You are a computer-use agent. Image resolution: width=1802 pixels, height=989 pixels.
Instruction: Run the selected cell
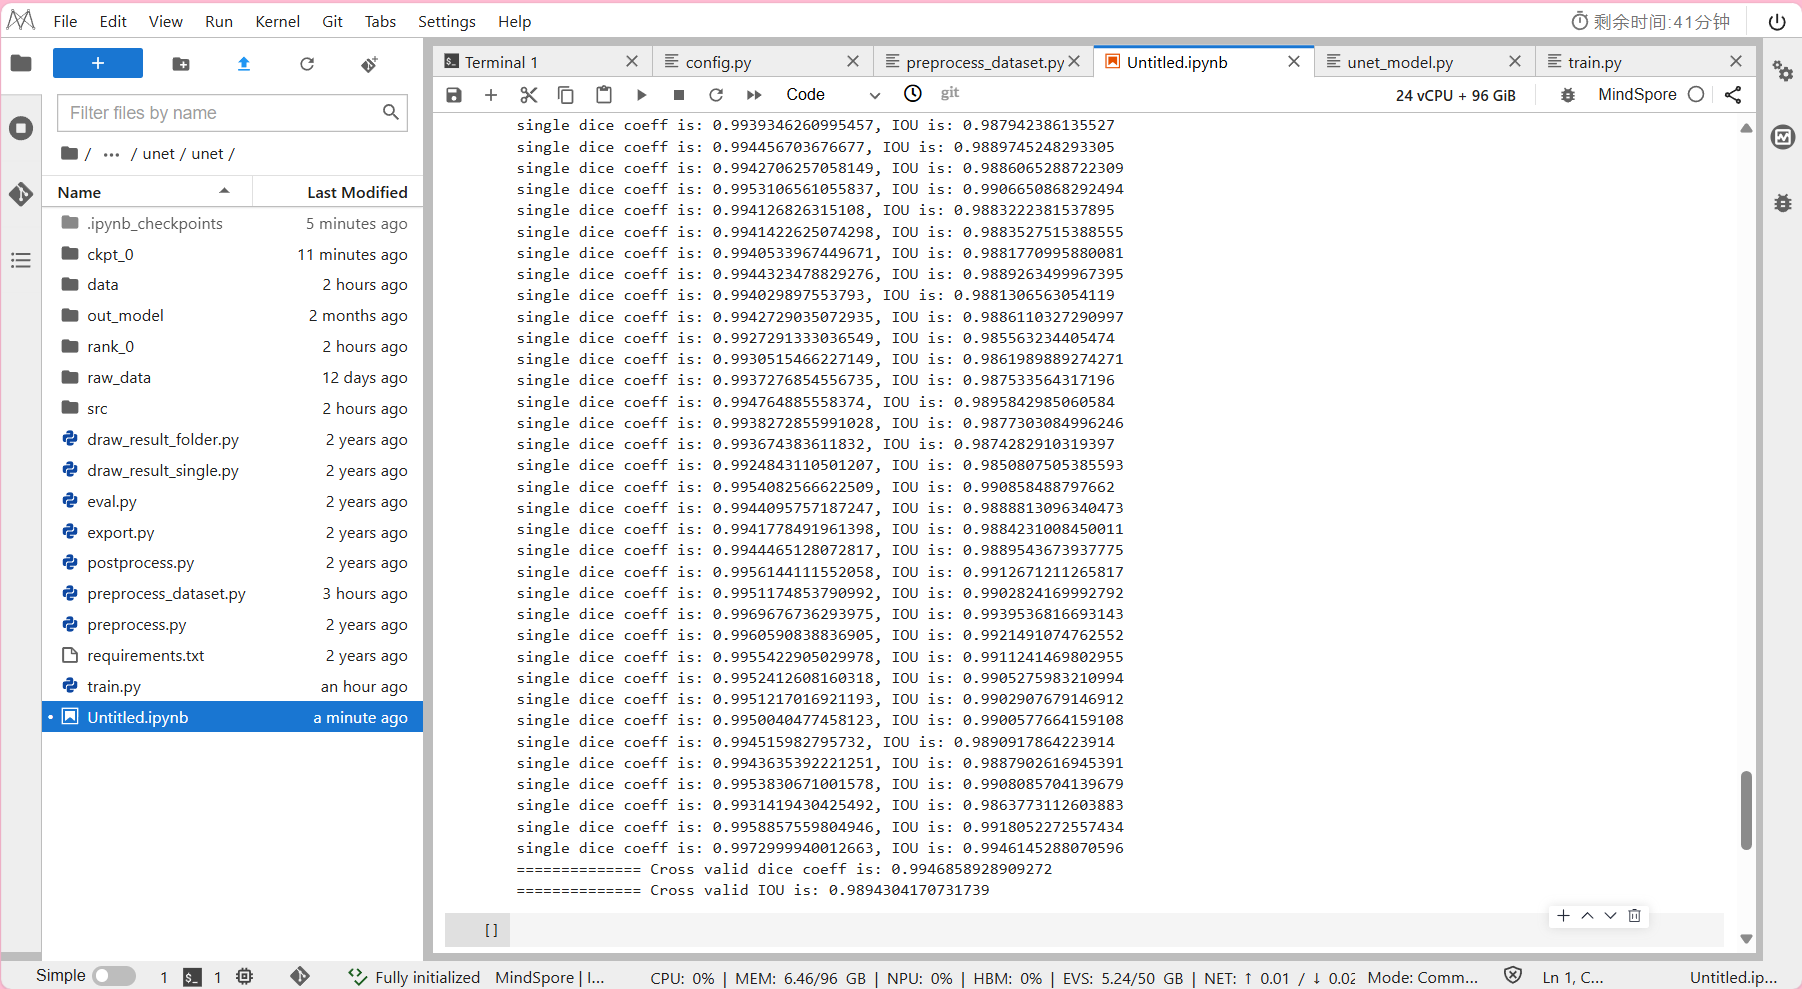[641, 94]
